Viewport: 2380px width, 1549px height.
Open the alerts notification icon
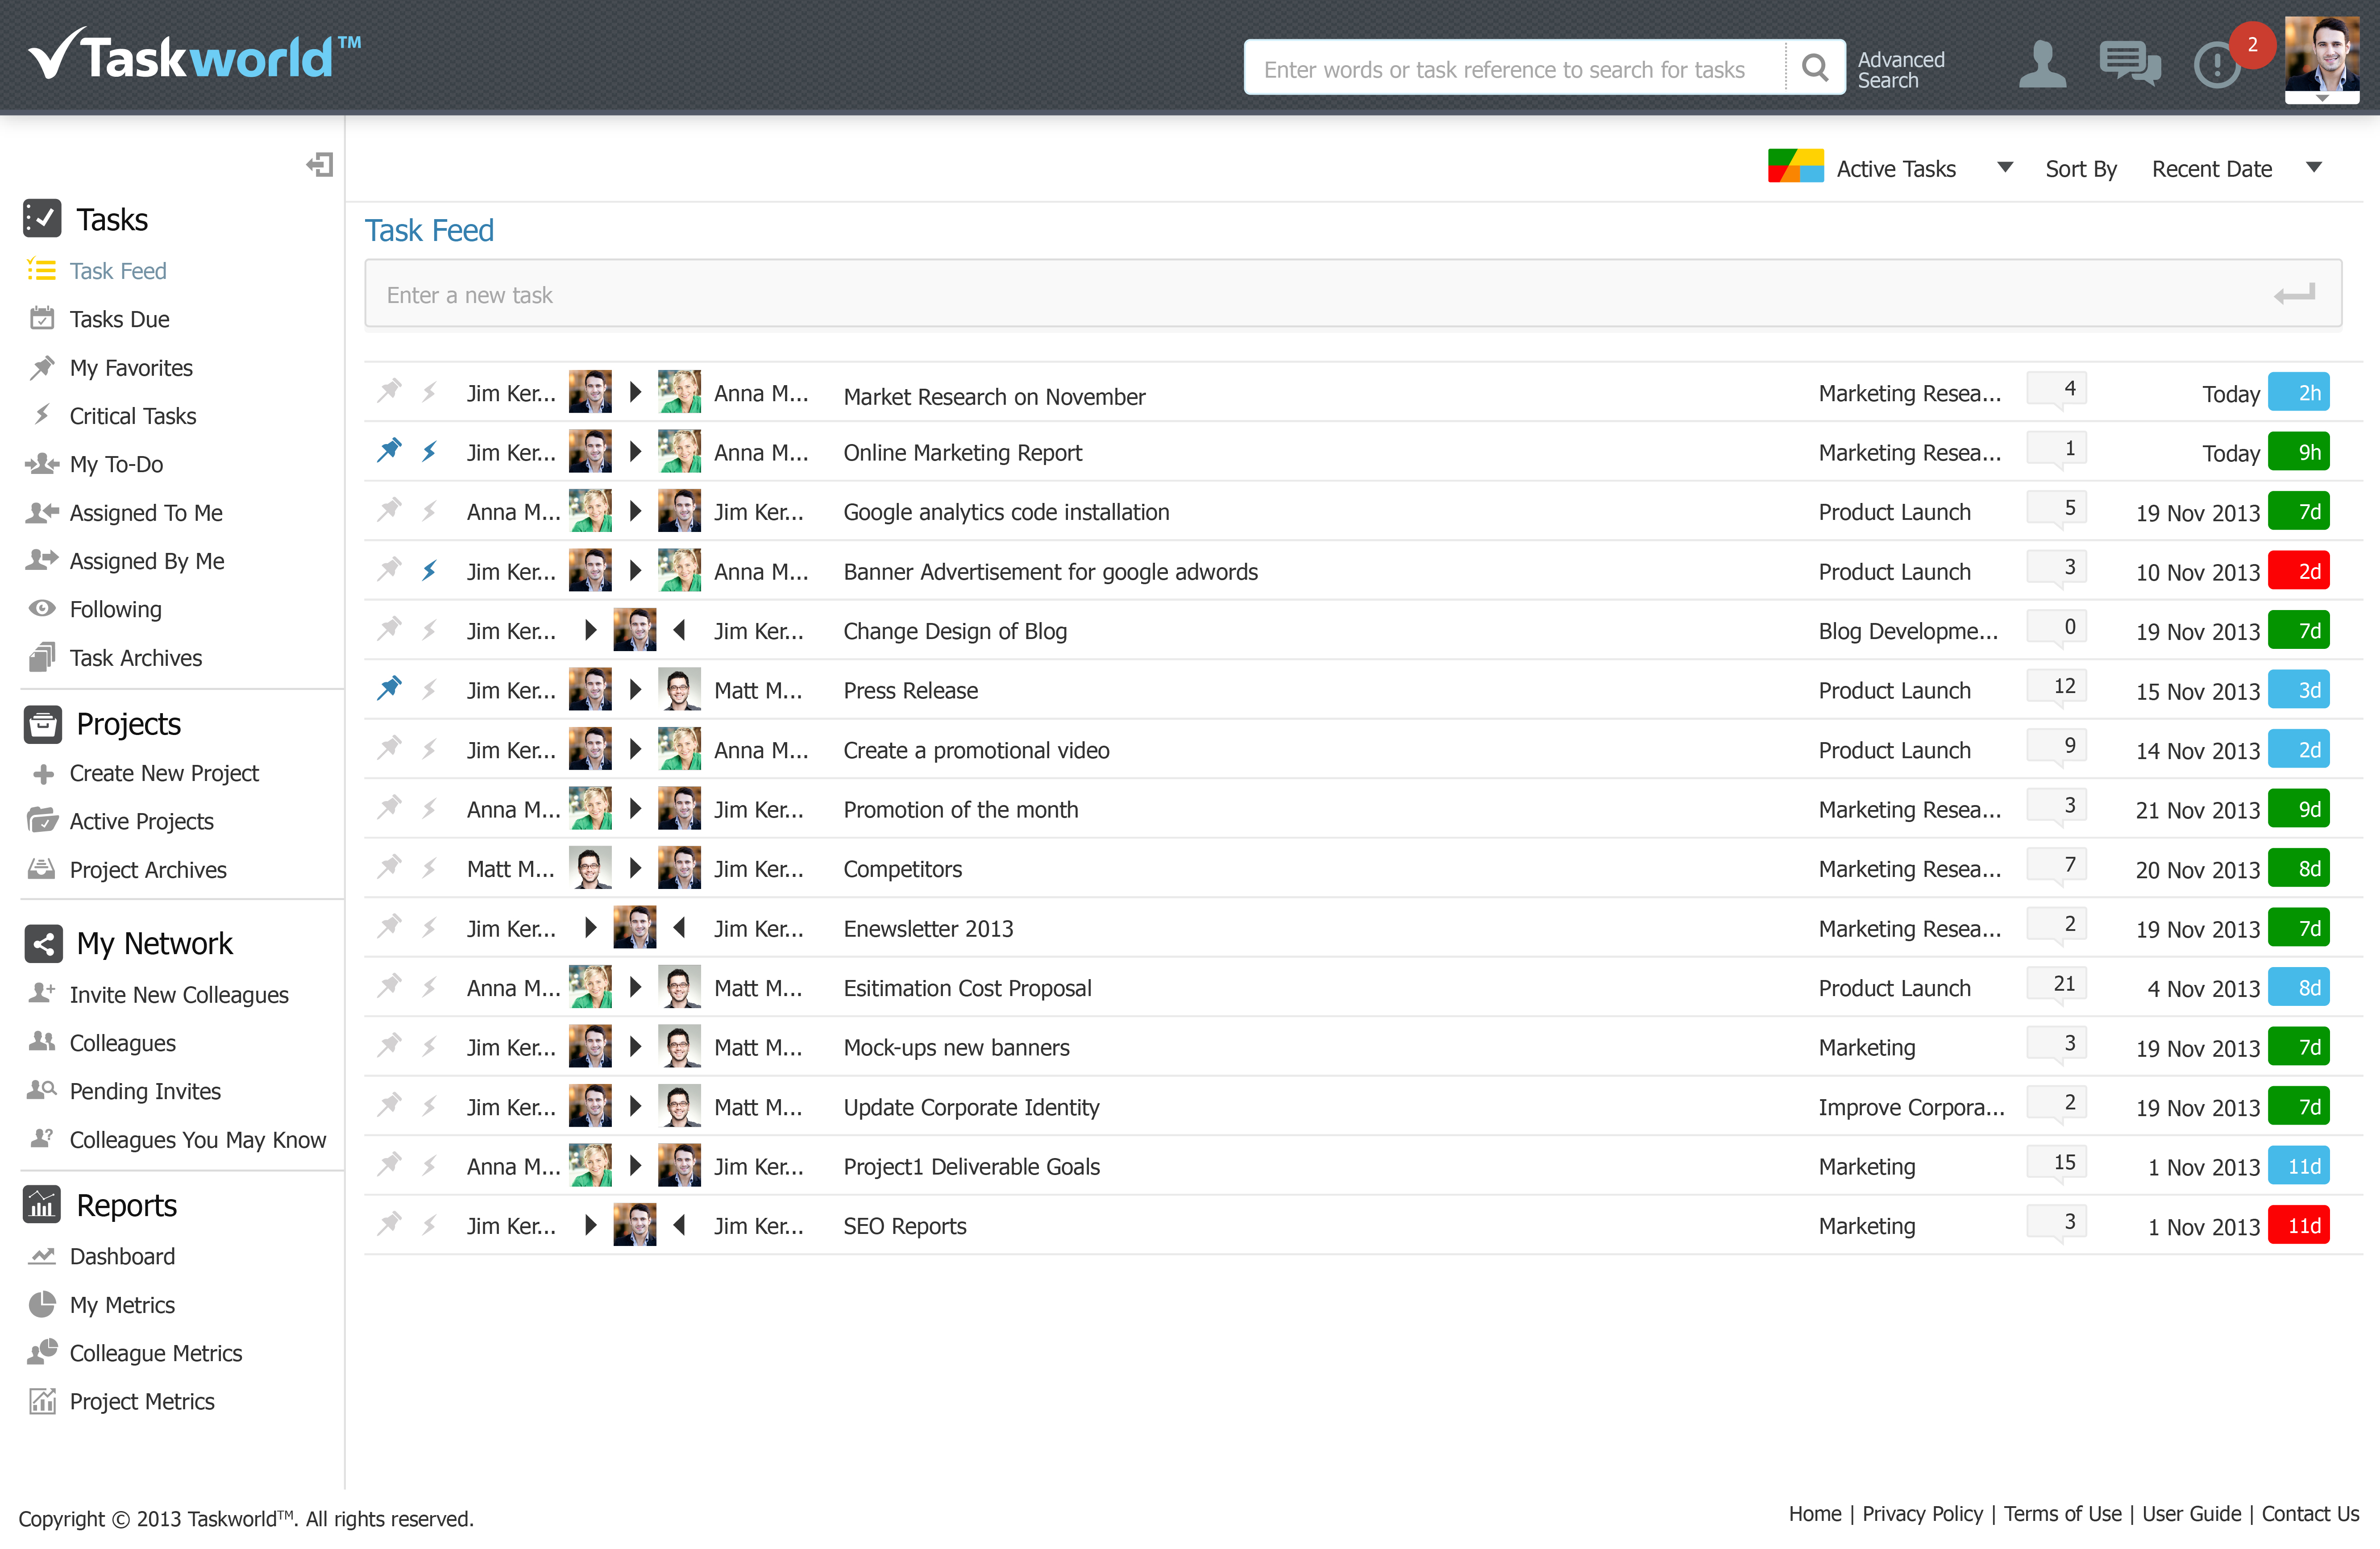coord(2216,66)
